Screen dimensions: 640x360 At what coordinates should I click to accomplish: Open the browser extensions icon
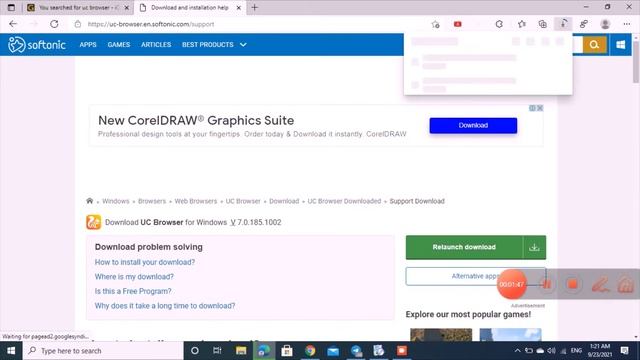coord(499,24)
